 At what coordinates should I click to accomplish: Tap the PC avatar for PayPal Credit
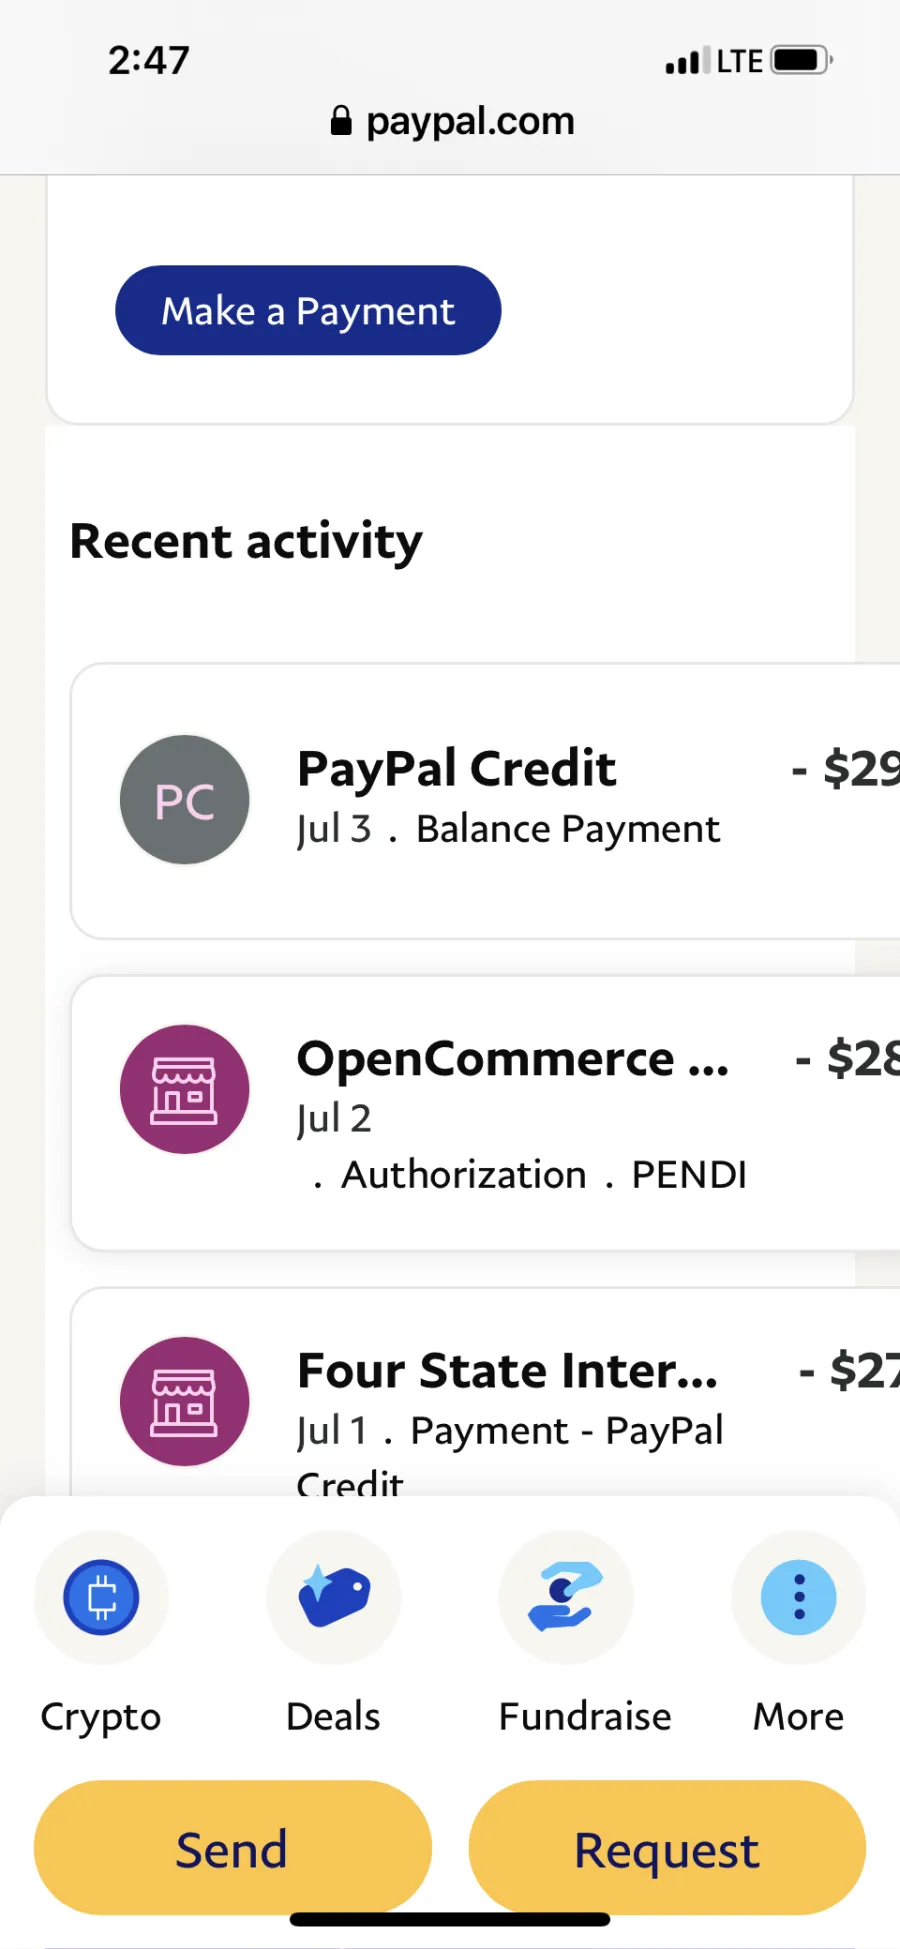pos(185,800)
